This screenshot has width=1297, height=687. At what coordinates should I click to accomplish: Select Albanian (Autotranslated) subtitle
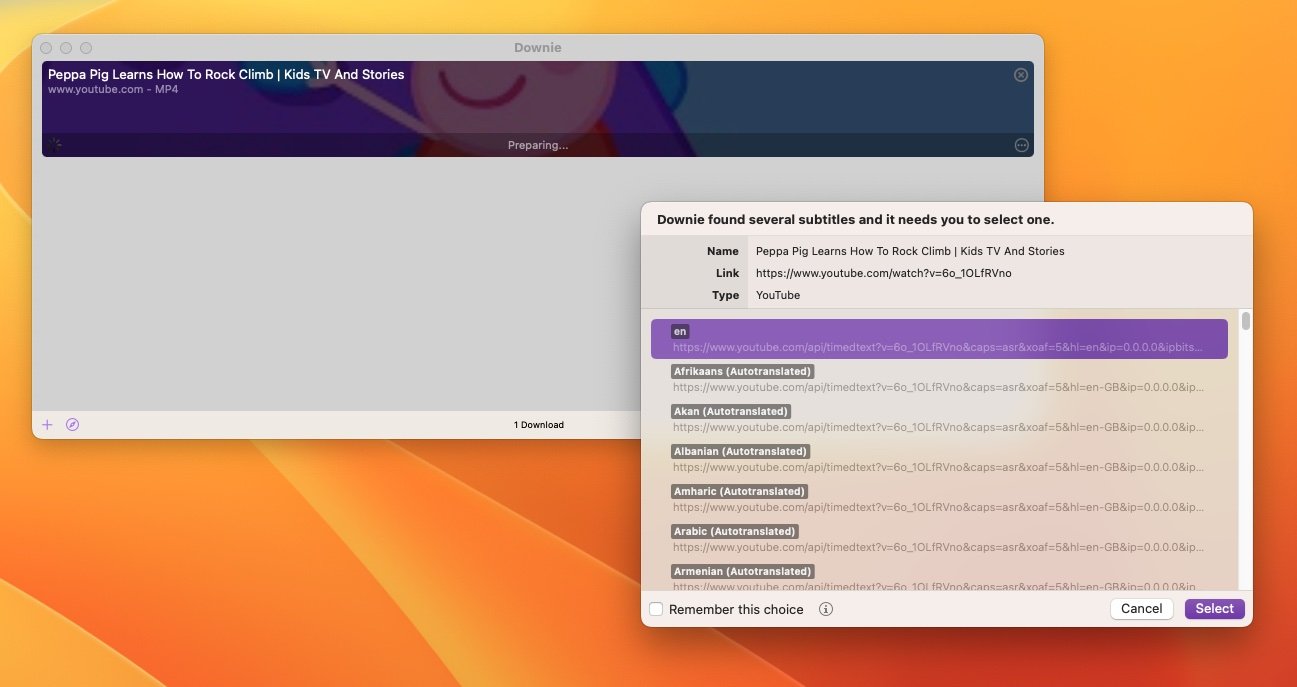point(938,459)
